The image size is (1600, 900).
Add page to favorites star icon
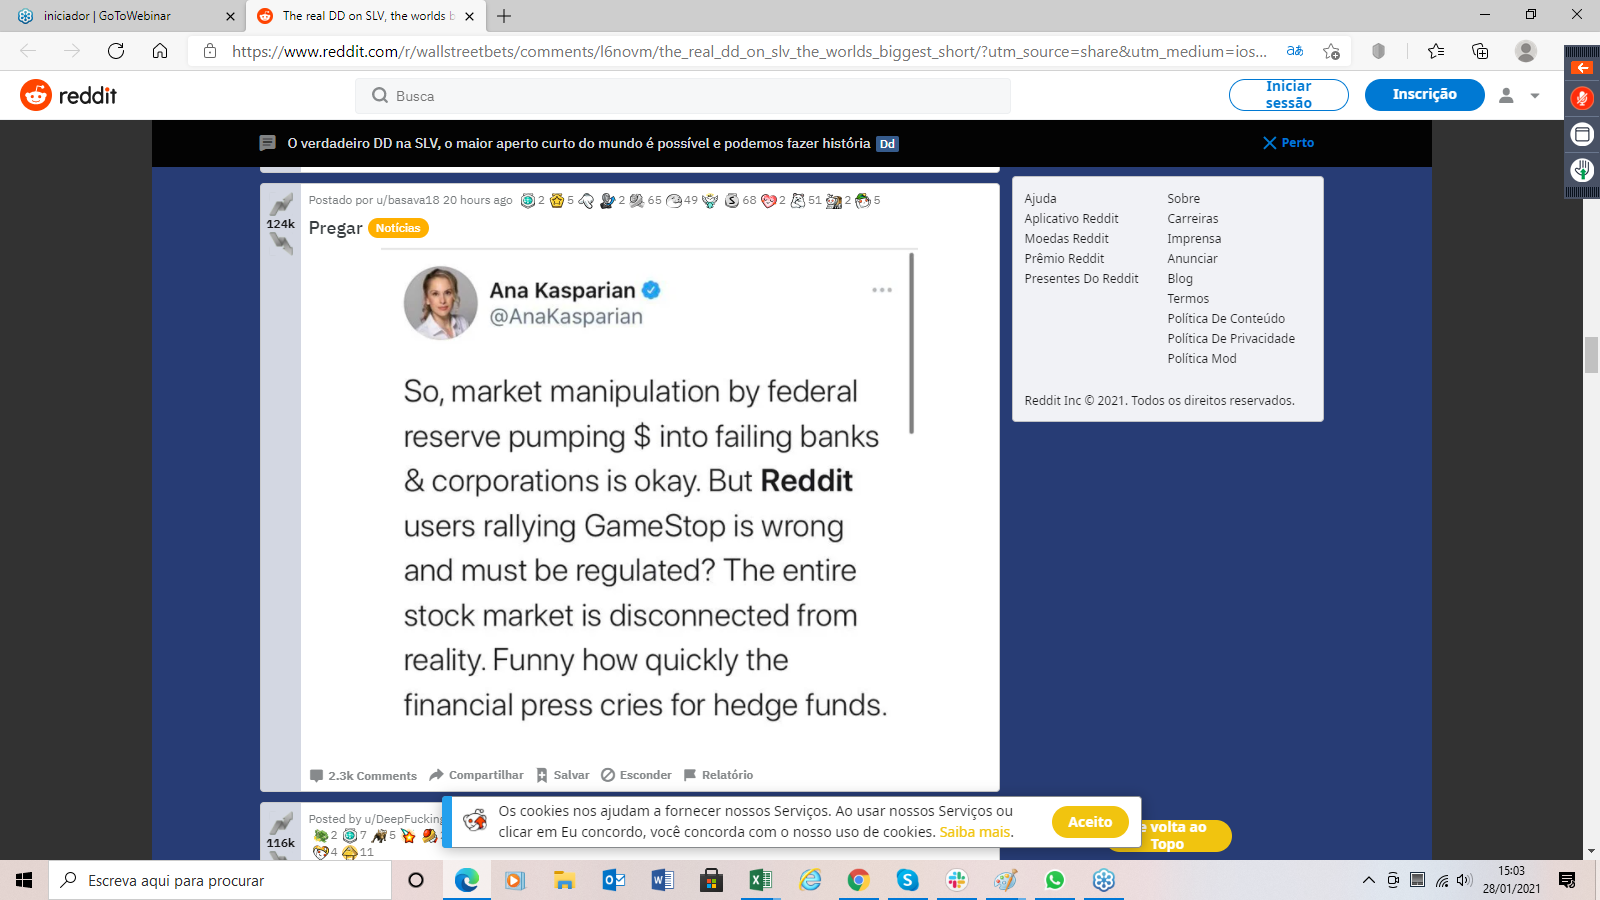[x=1331, y=51]
